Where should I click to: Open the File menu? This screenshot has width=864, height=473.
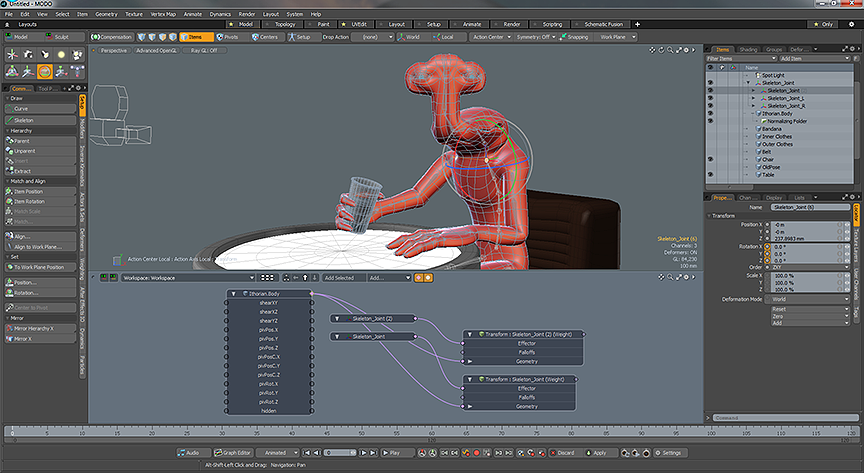(x=9, y=14)
